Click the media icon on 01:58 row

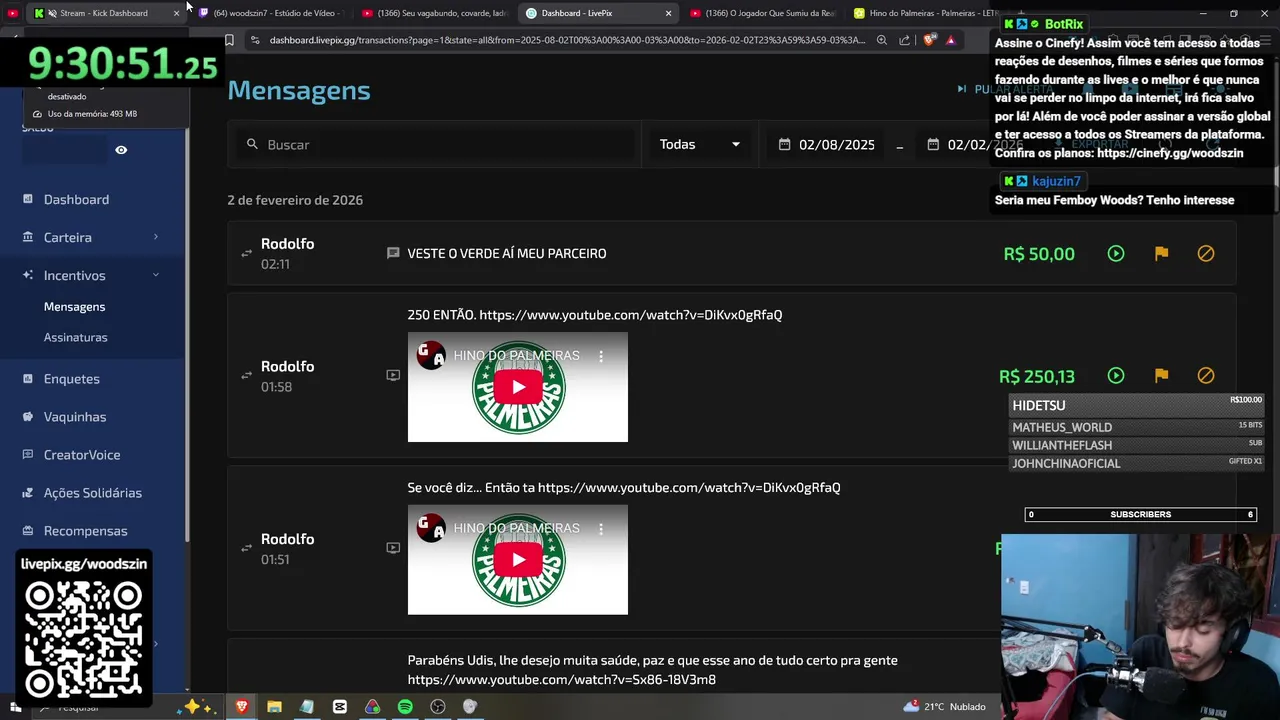393,376
